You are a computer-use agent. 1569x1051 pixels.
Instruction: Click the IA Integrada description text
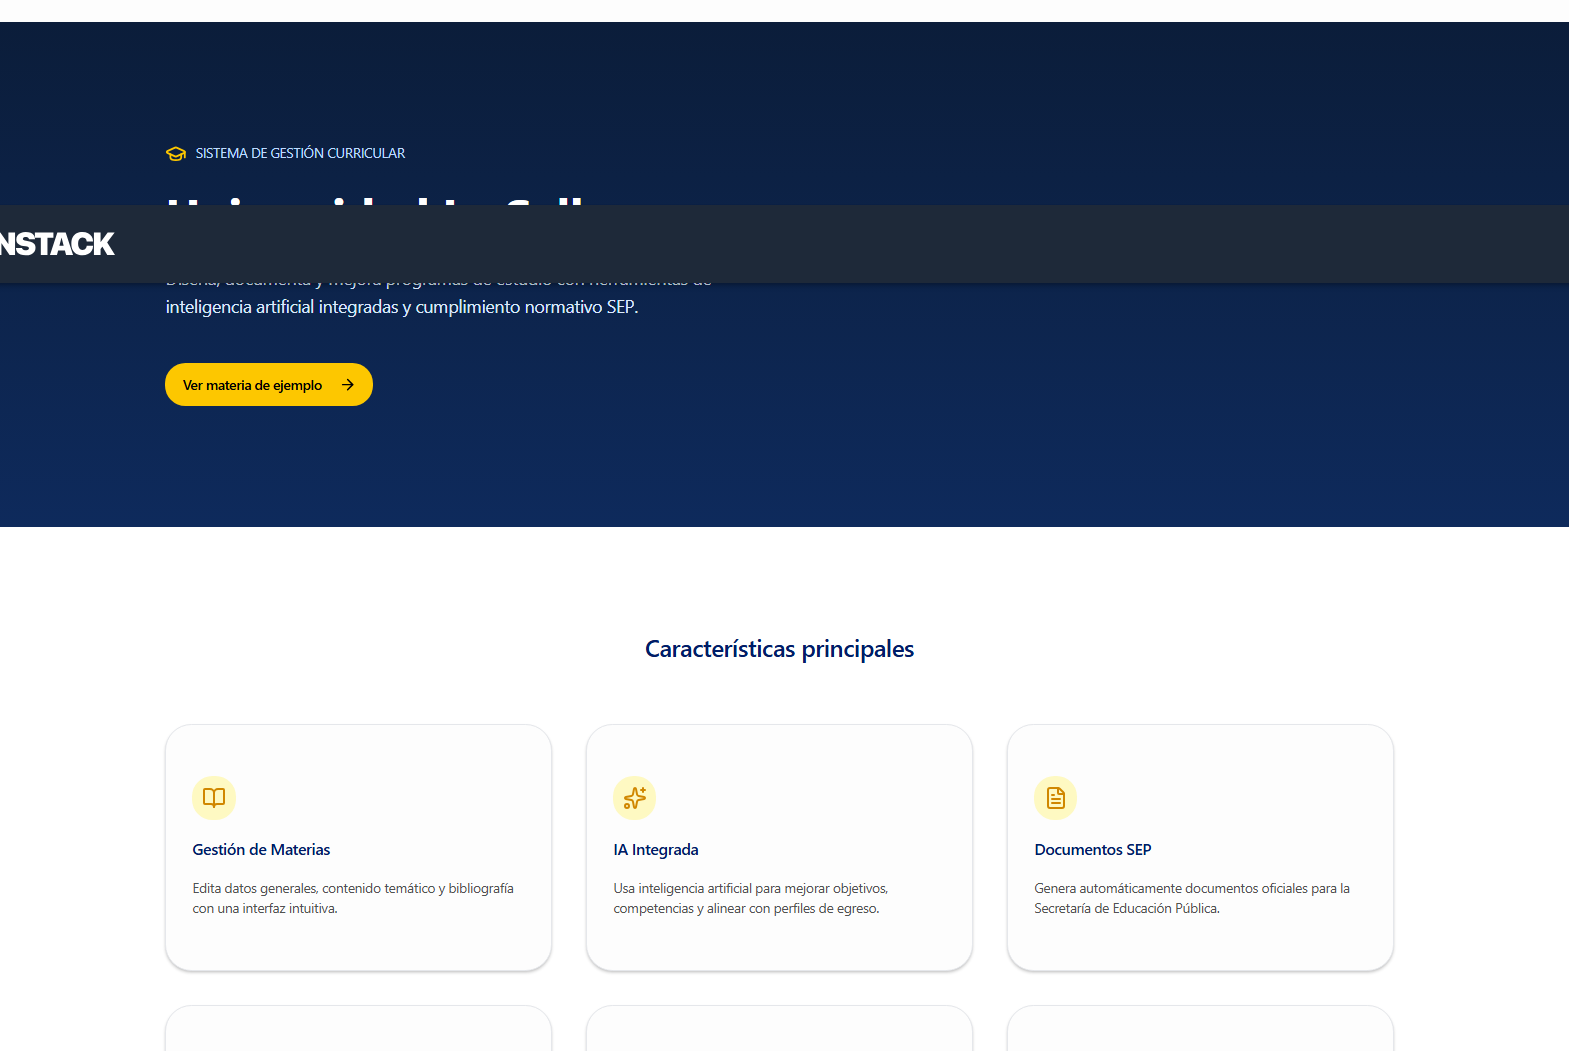click(x=750, y=898)
